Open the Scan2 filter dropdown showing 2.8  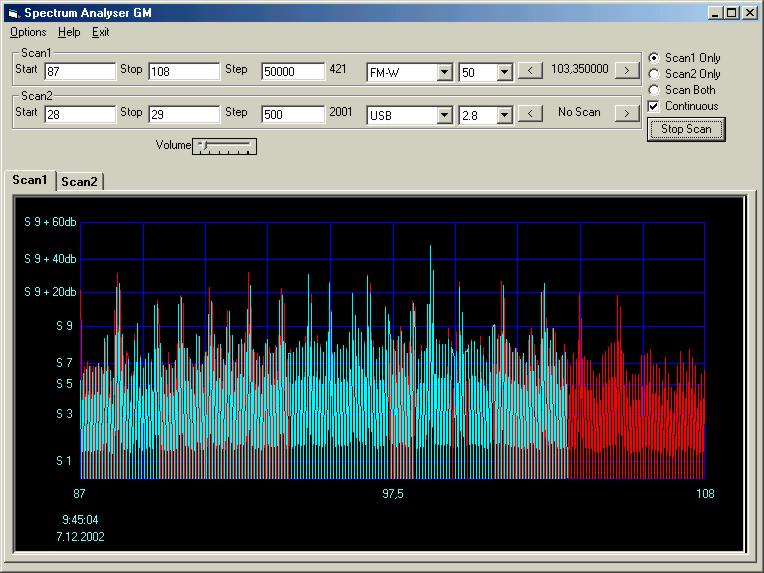pos(505,115)
